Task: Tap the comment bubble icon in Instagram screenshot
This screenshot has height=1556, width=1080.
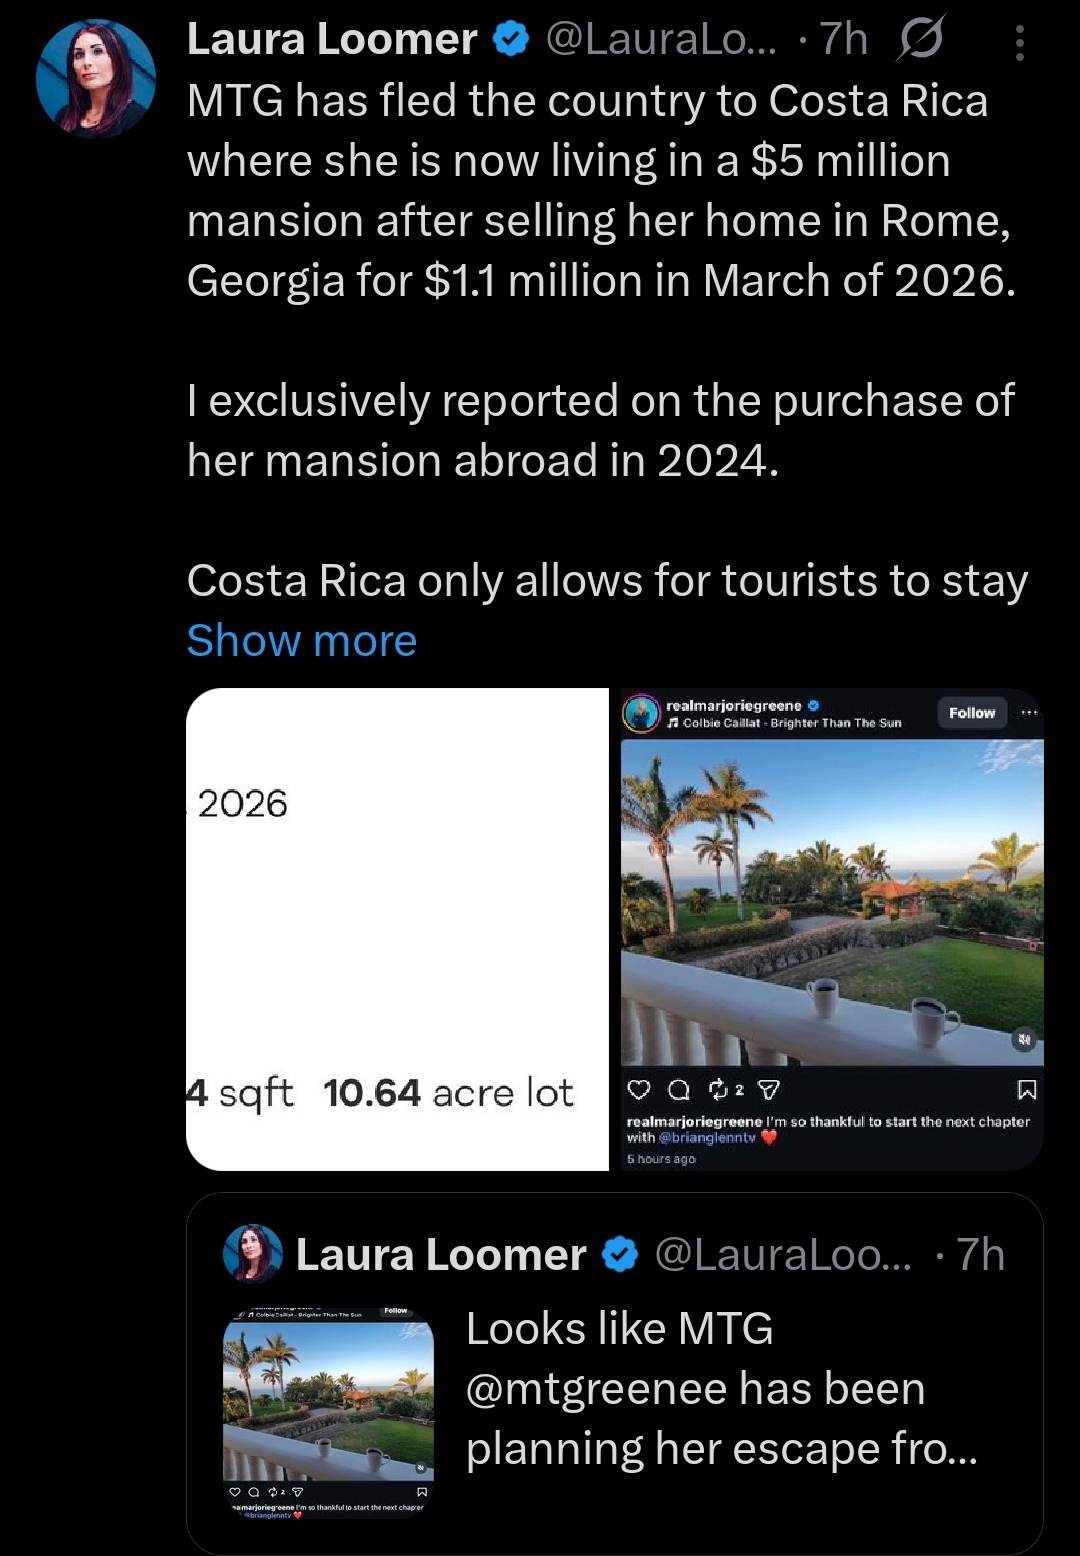Action: pos(678,1090)
